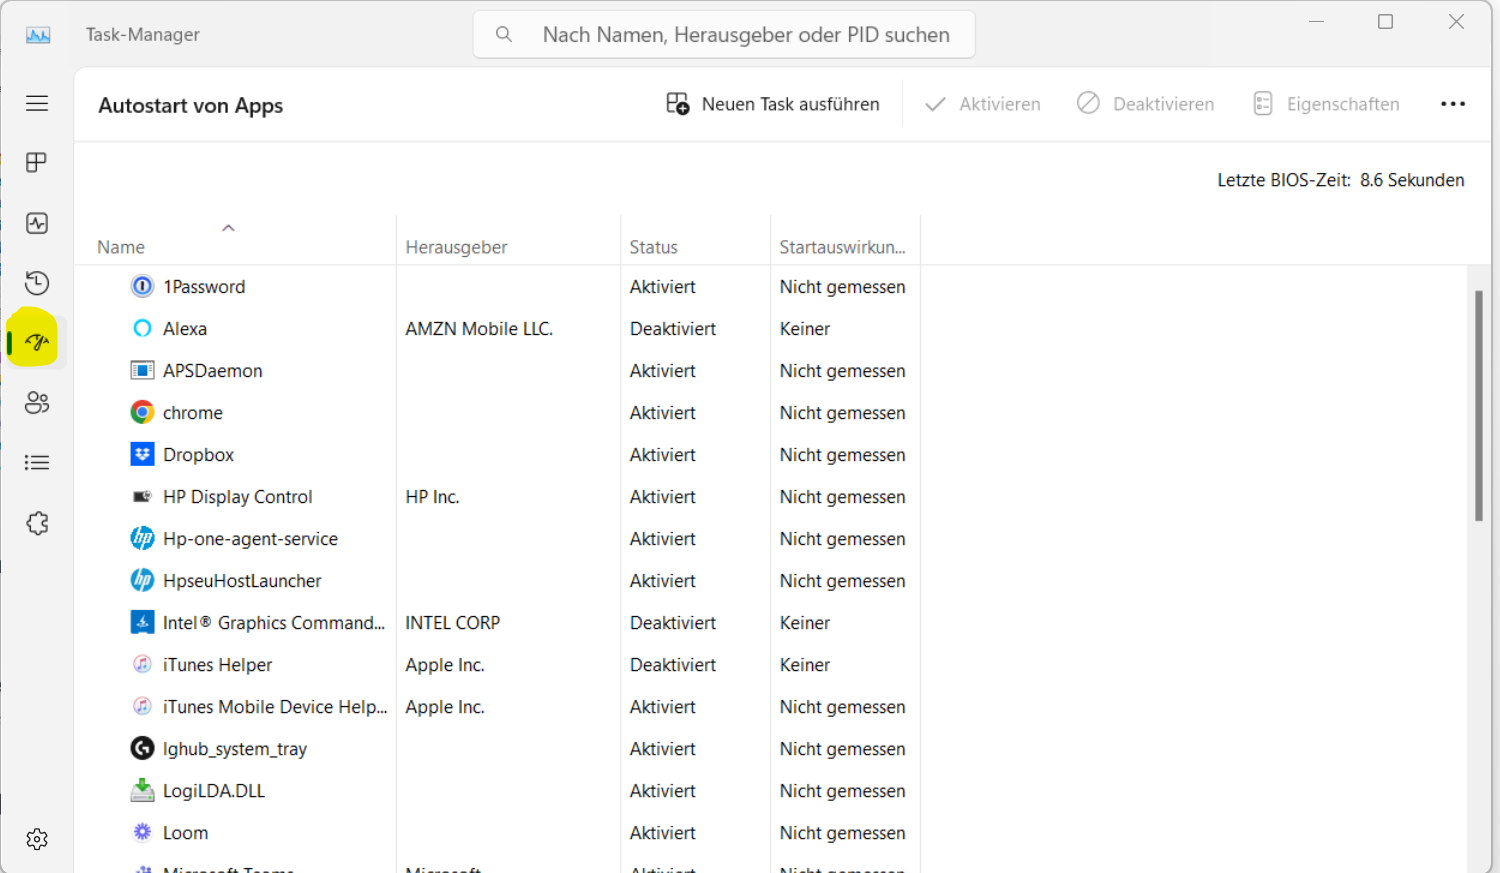1500x873 pixels.
Task: Click the iTunes Mobile Device Helper icon
Action: coord(143,707)
